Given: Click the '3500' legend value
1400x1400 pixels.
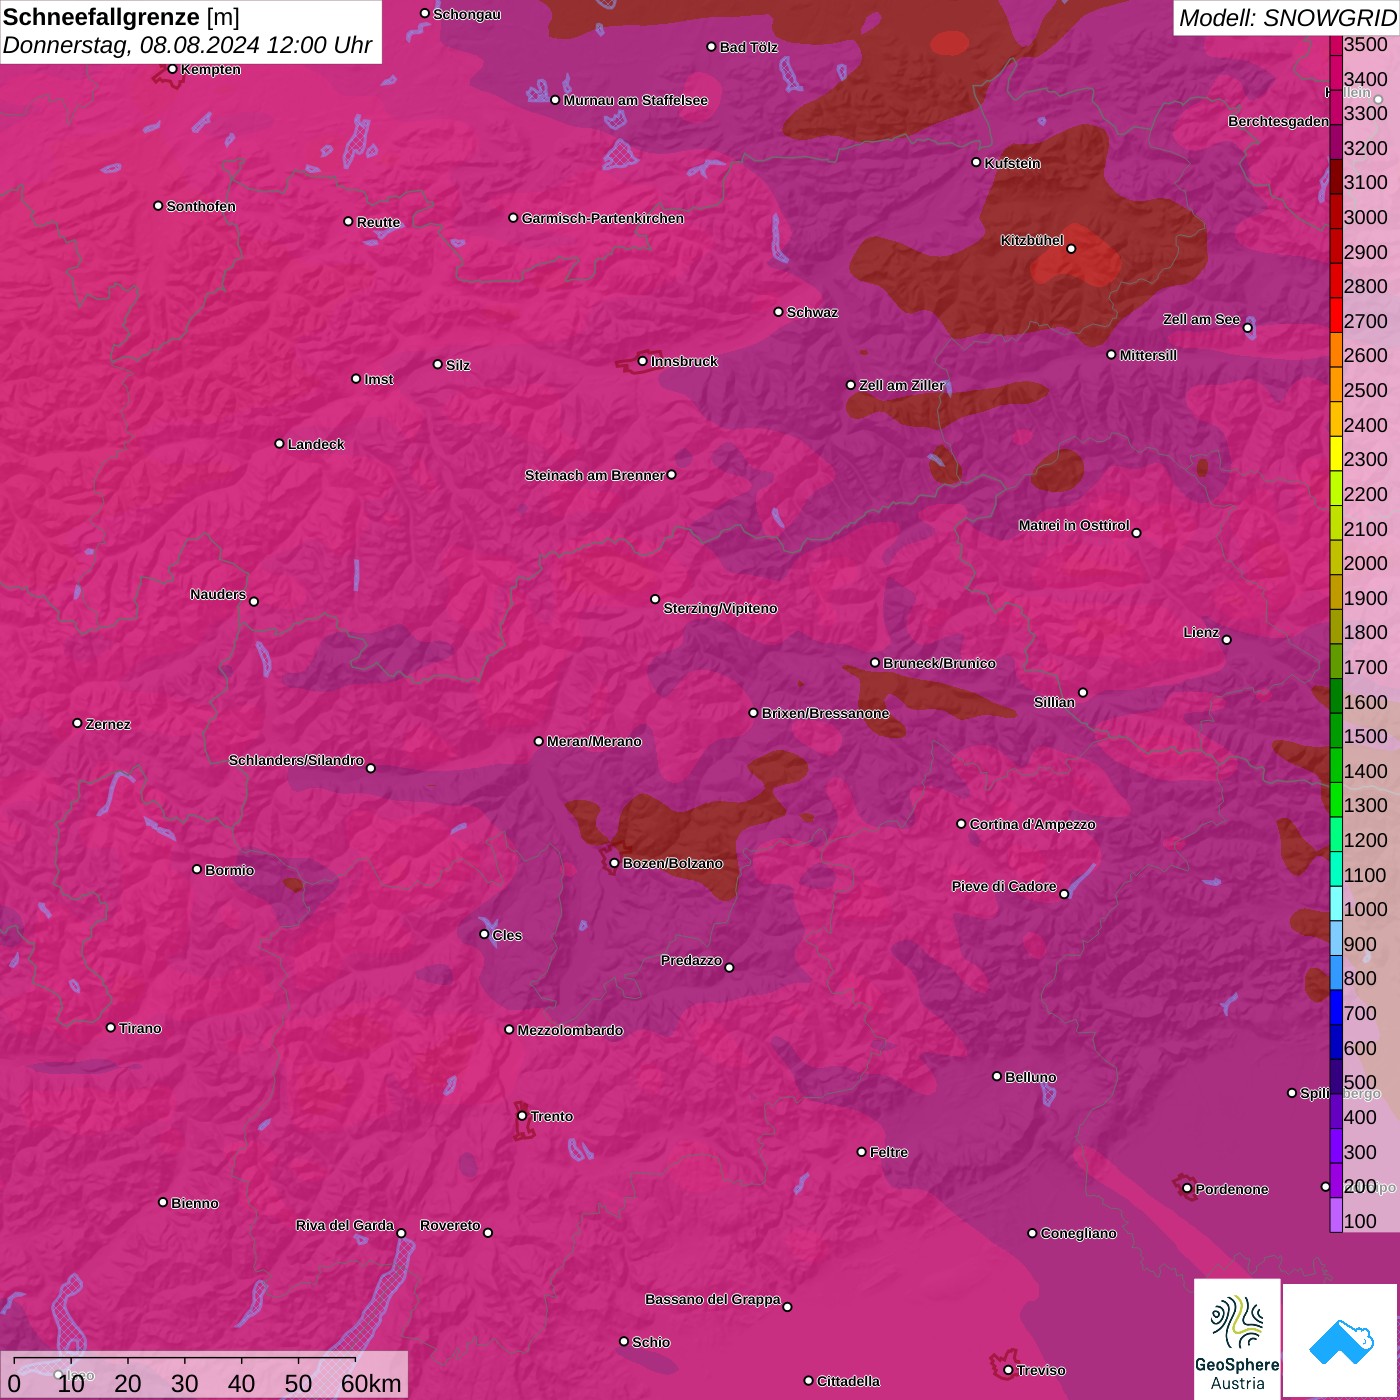Looking at the screenshot, I should pyautogui.click(x=1366, y=44).
